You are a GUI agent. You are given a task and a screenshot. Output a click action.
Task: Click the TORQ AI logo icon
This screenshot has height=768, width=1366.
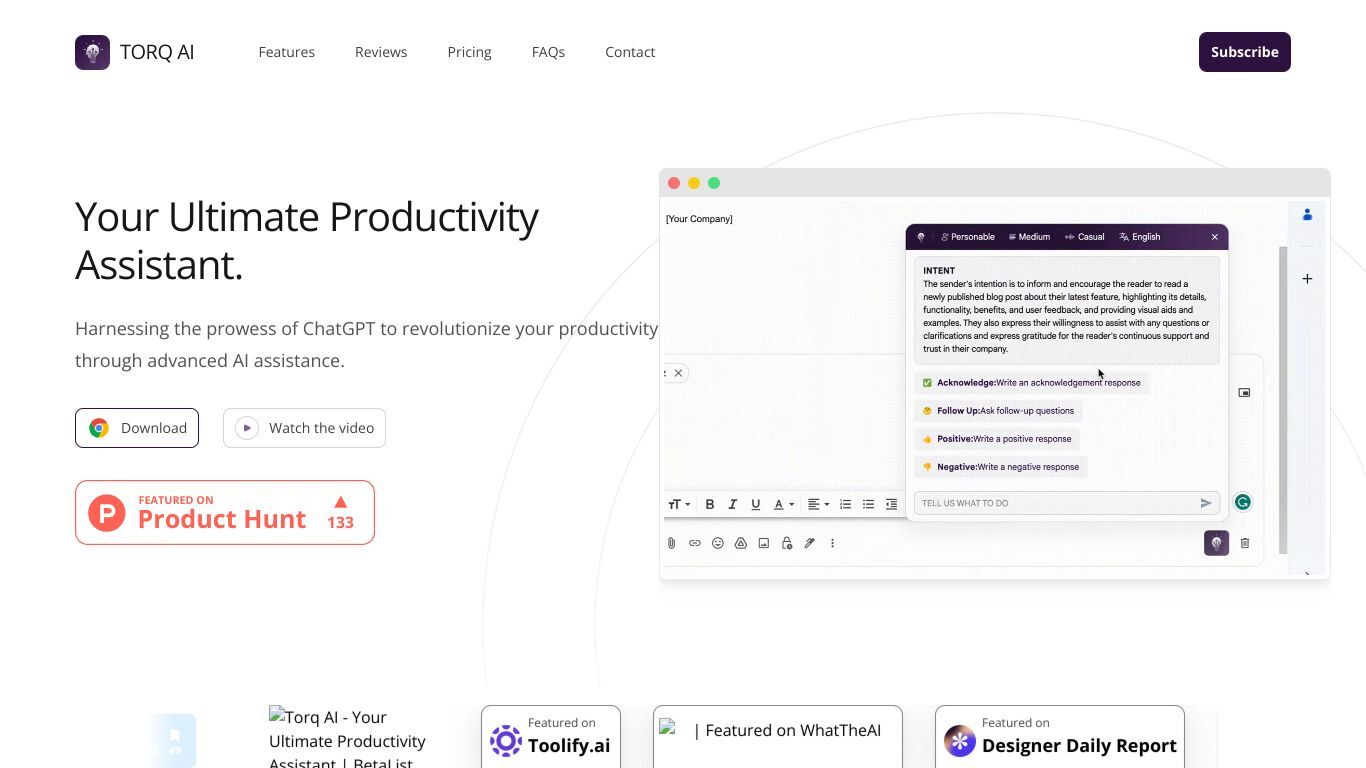[92, 52]
